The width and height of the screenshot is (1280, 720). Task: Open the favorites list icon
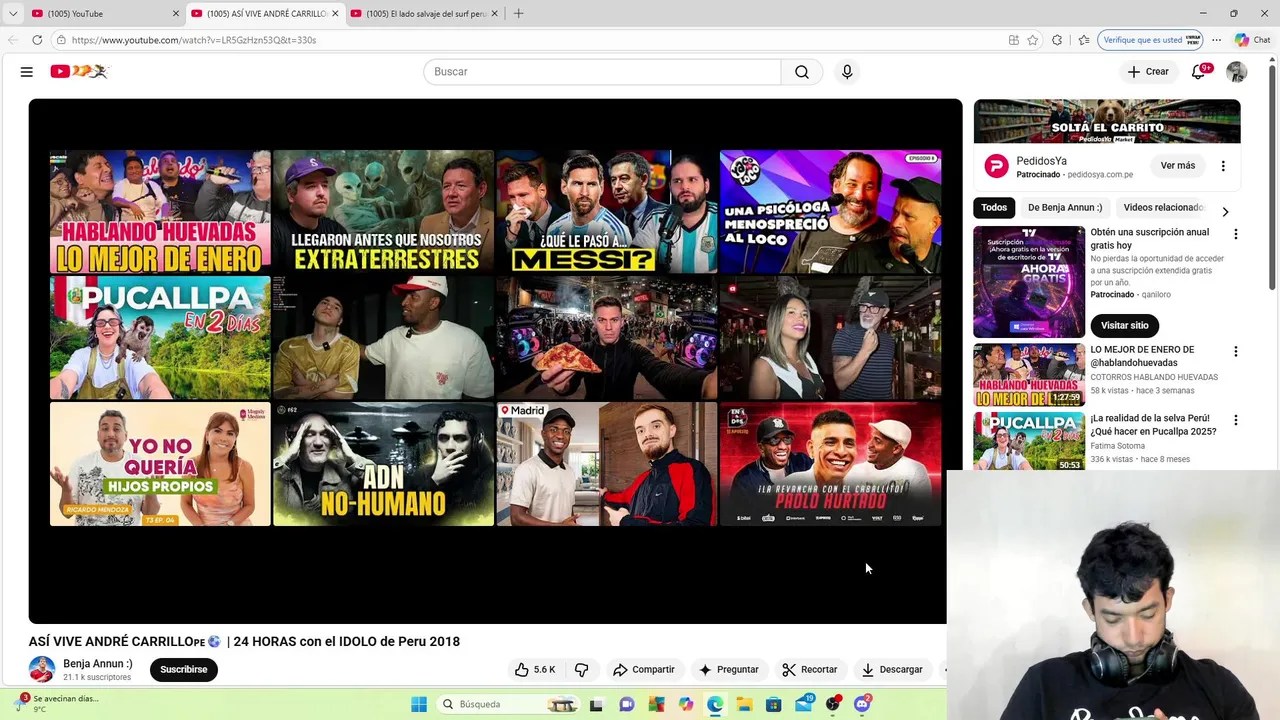[x=1084, y=40]
